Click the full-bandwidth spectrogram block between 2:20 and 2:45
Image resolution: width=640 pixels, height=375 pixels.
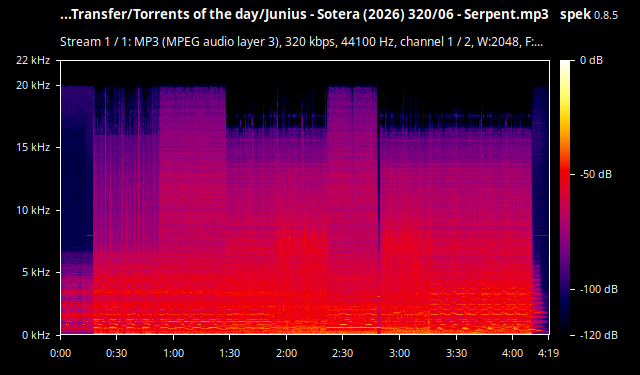[x=352, y=210]
